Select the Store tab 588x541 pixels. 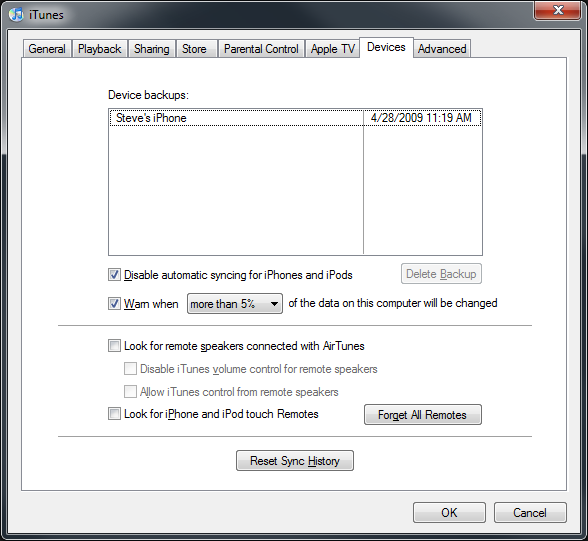(194, 49)
